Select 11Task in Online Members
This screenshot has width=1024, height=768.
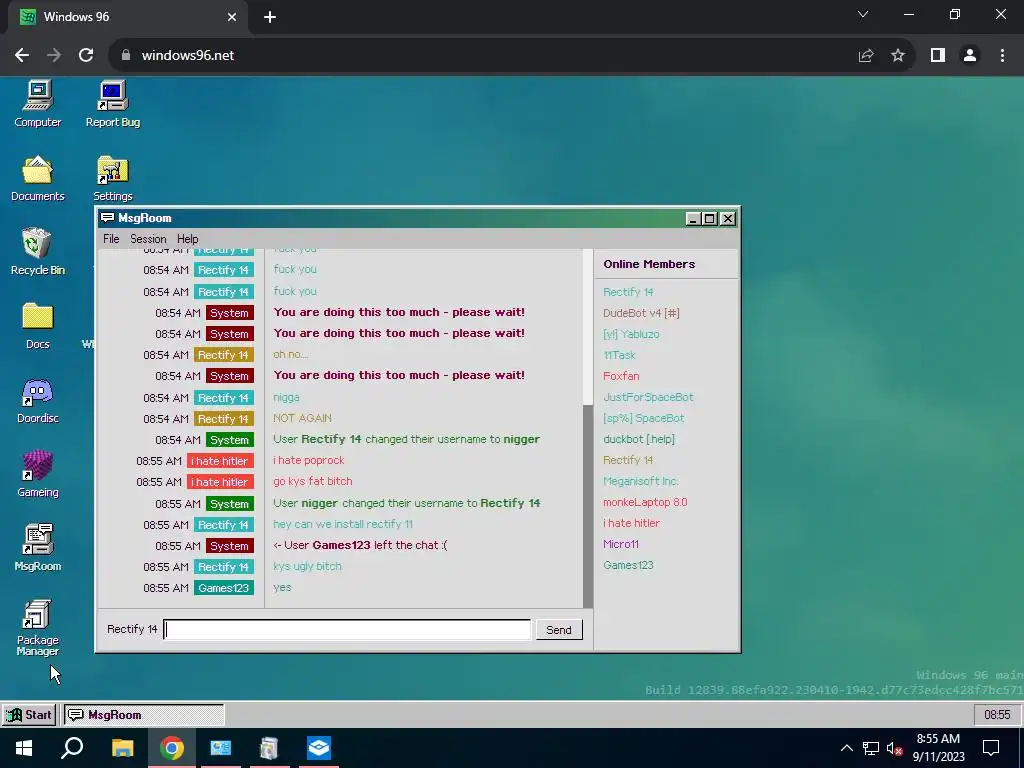(x=619, y=355)
